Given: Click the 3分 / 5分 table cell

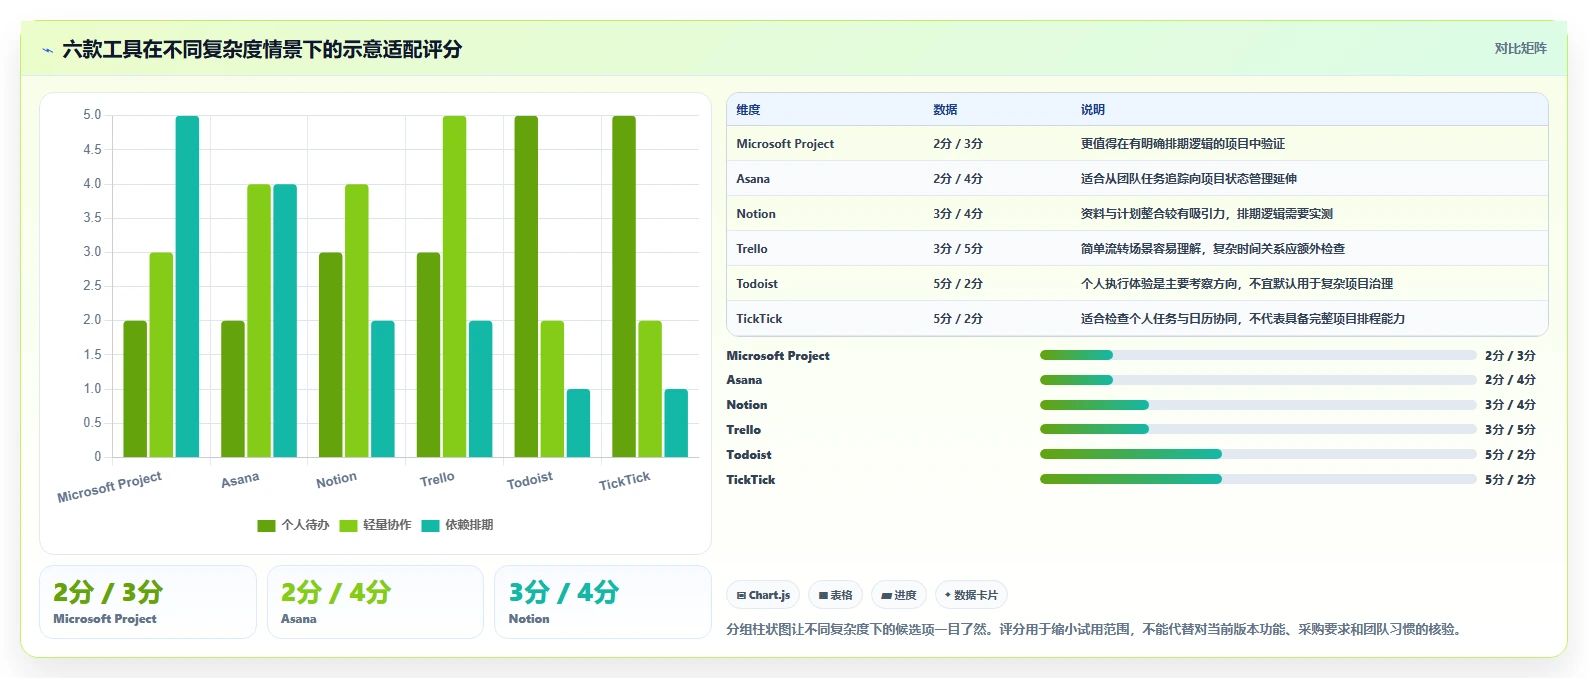Looking at the screenshot, I should click(x=958, y=249).
